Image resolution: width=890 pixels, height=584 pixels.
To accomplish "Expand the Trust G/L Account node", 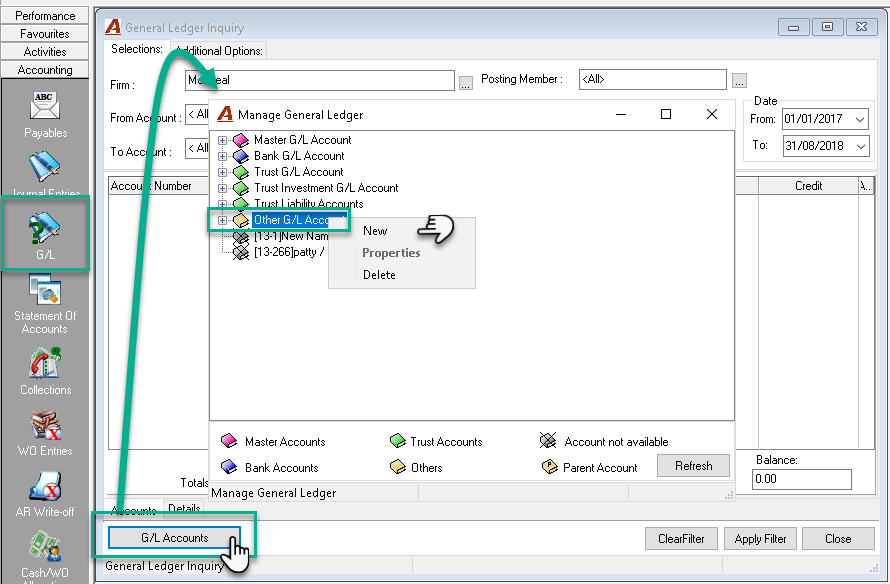I will click(x=222, y=172).
